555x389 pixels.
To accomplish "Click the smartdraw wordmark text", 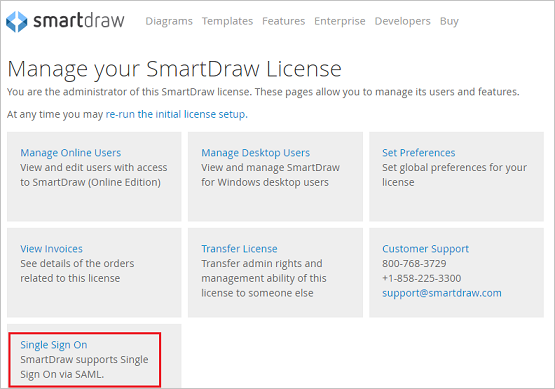I will (79, 21).
